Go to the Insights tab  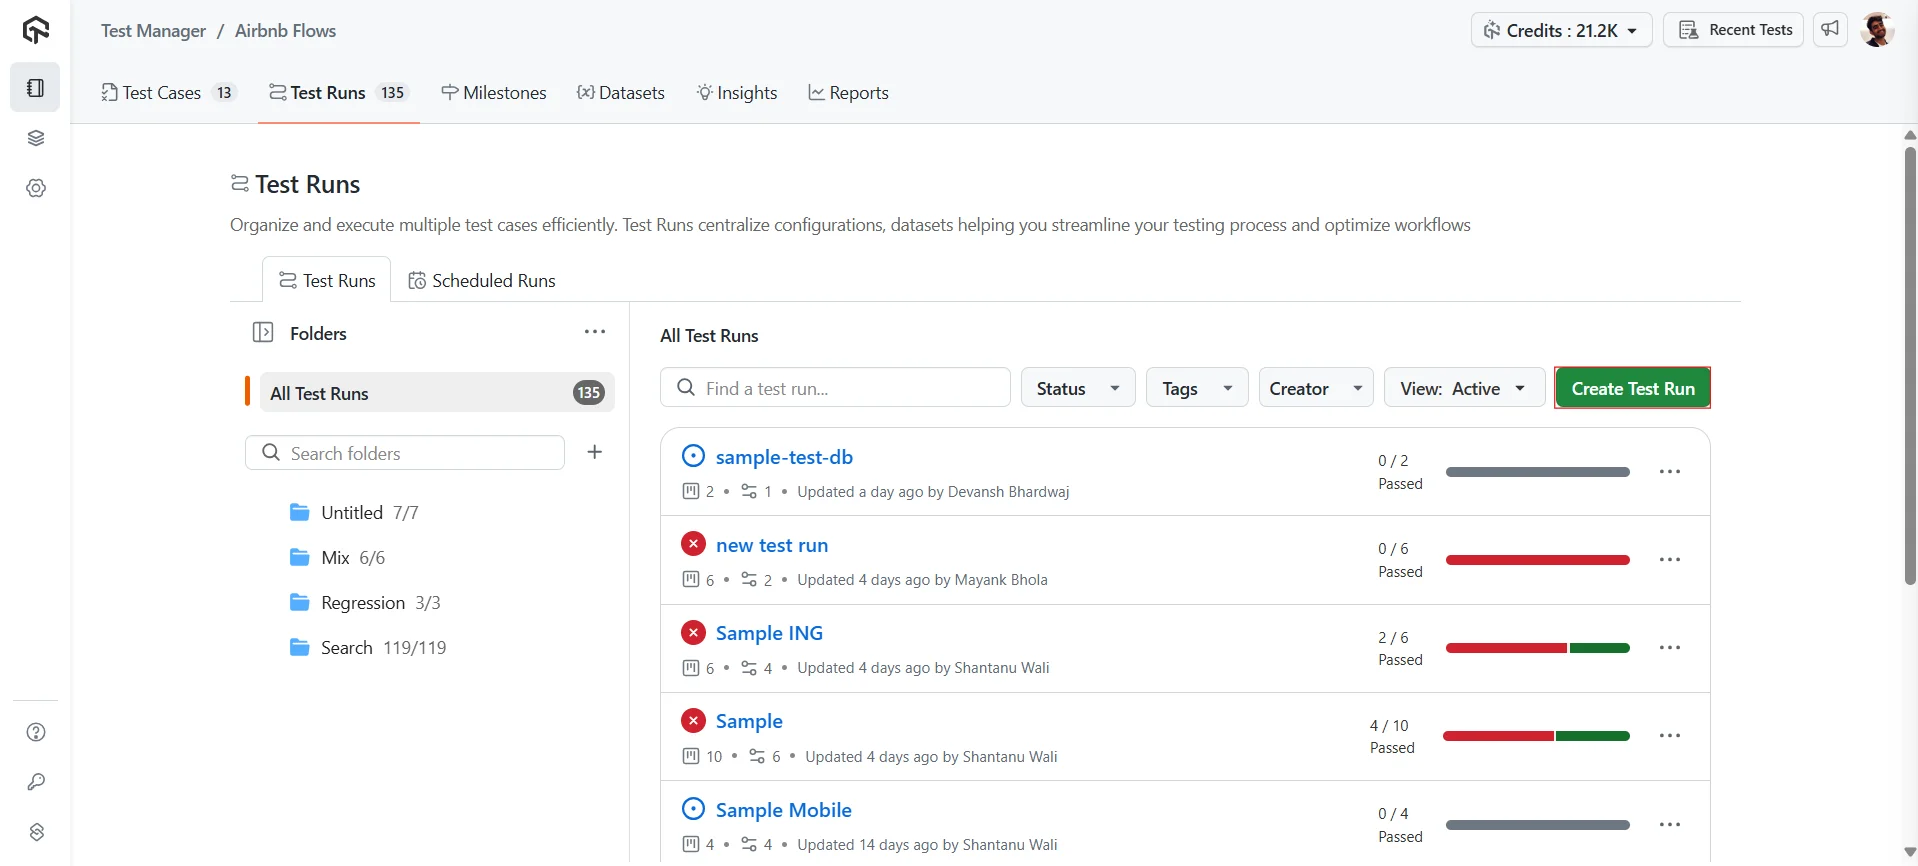coord(737,93)
